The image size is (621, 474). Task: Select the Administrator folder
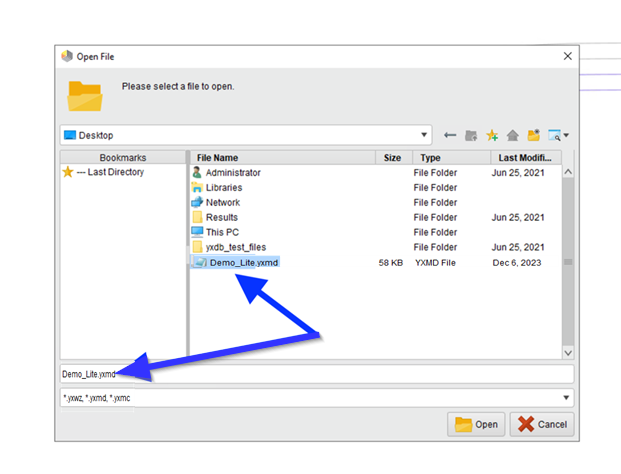pos(233,172)
